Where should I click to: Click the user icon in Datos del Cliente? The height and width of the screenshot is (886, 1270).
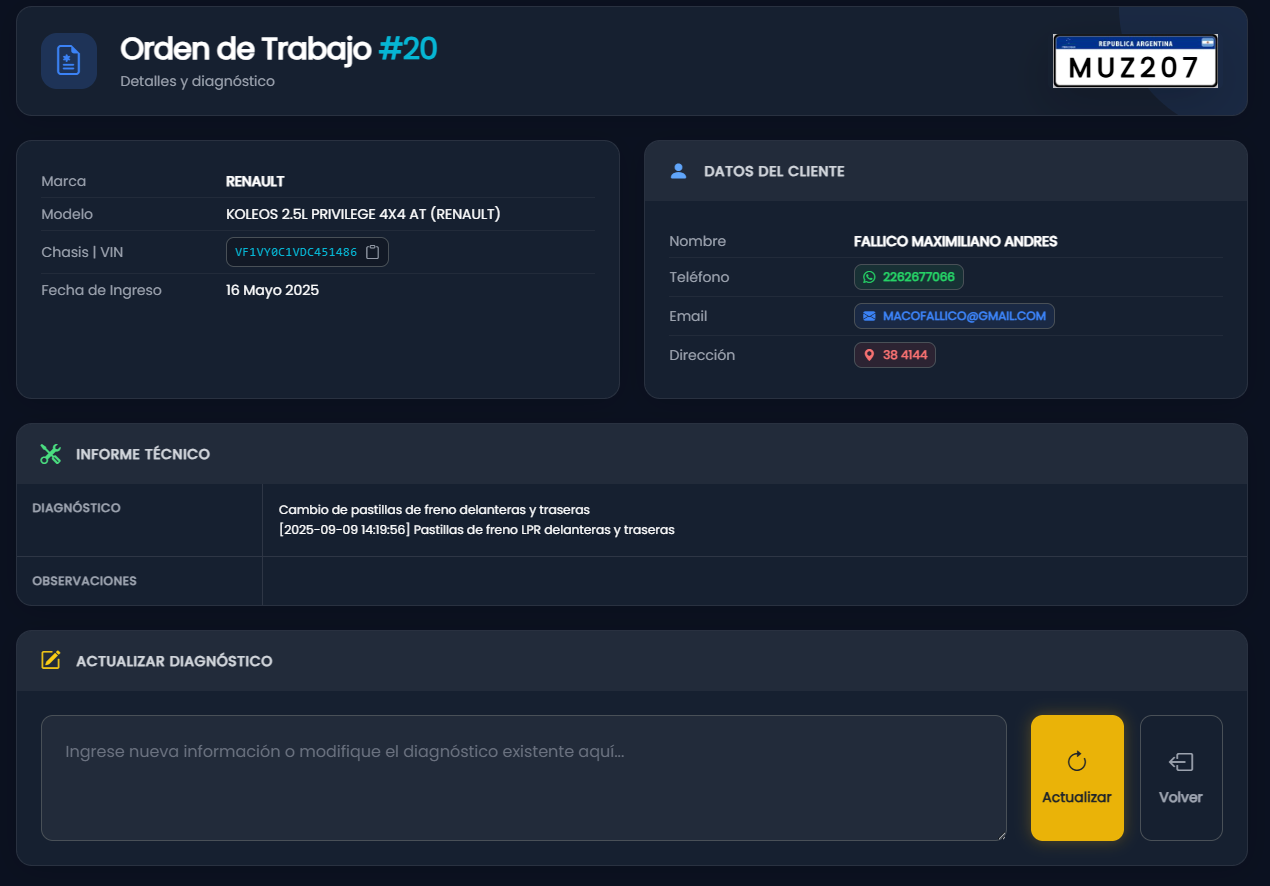(x=678, y=171)
